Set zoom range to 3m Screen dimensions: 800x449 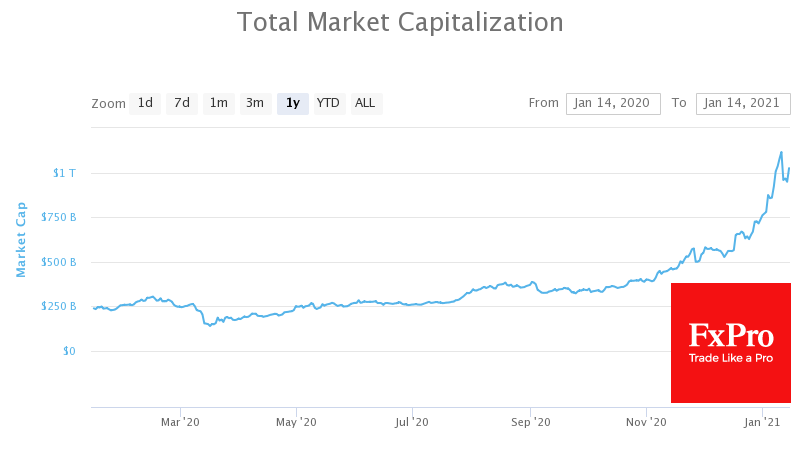[255, 103]
